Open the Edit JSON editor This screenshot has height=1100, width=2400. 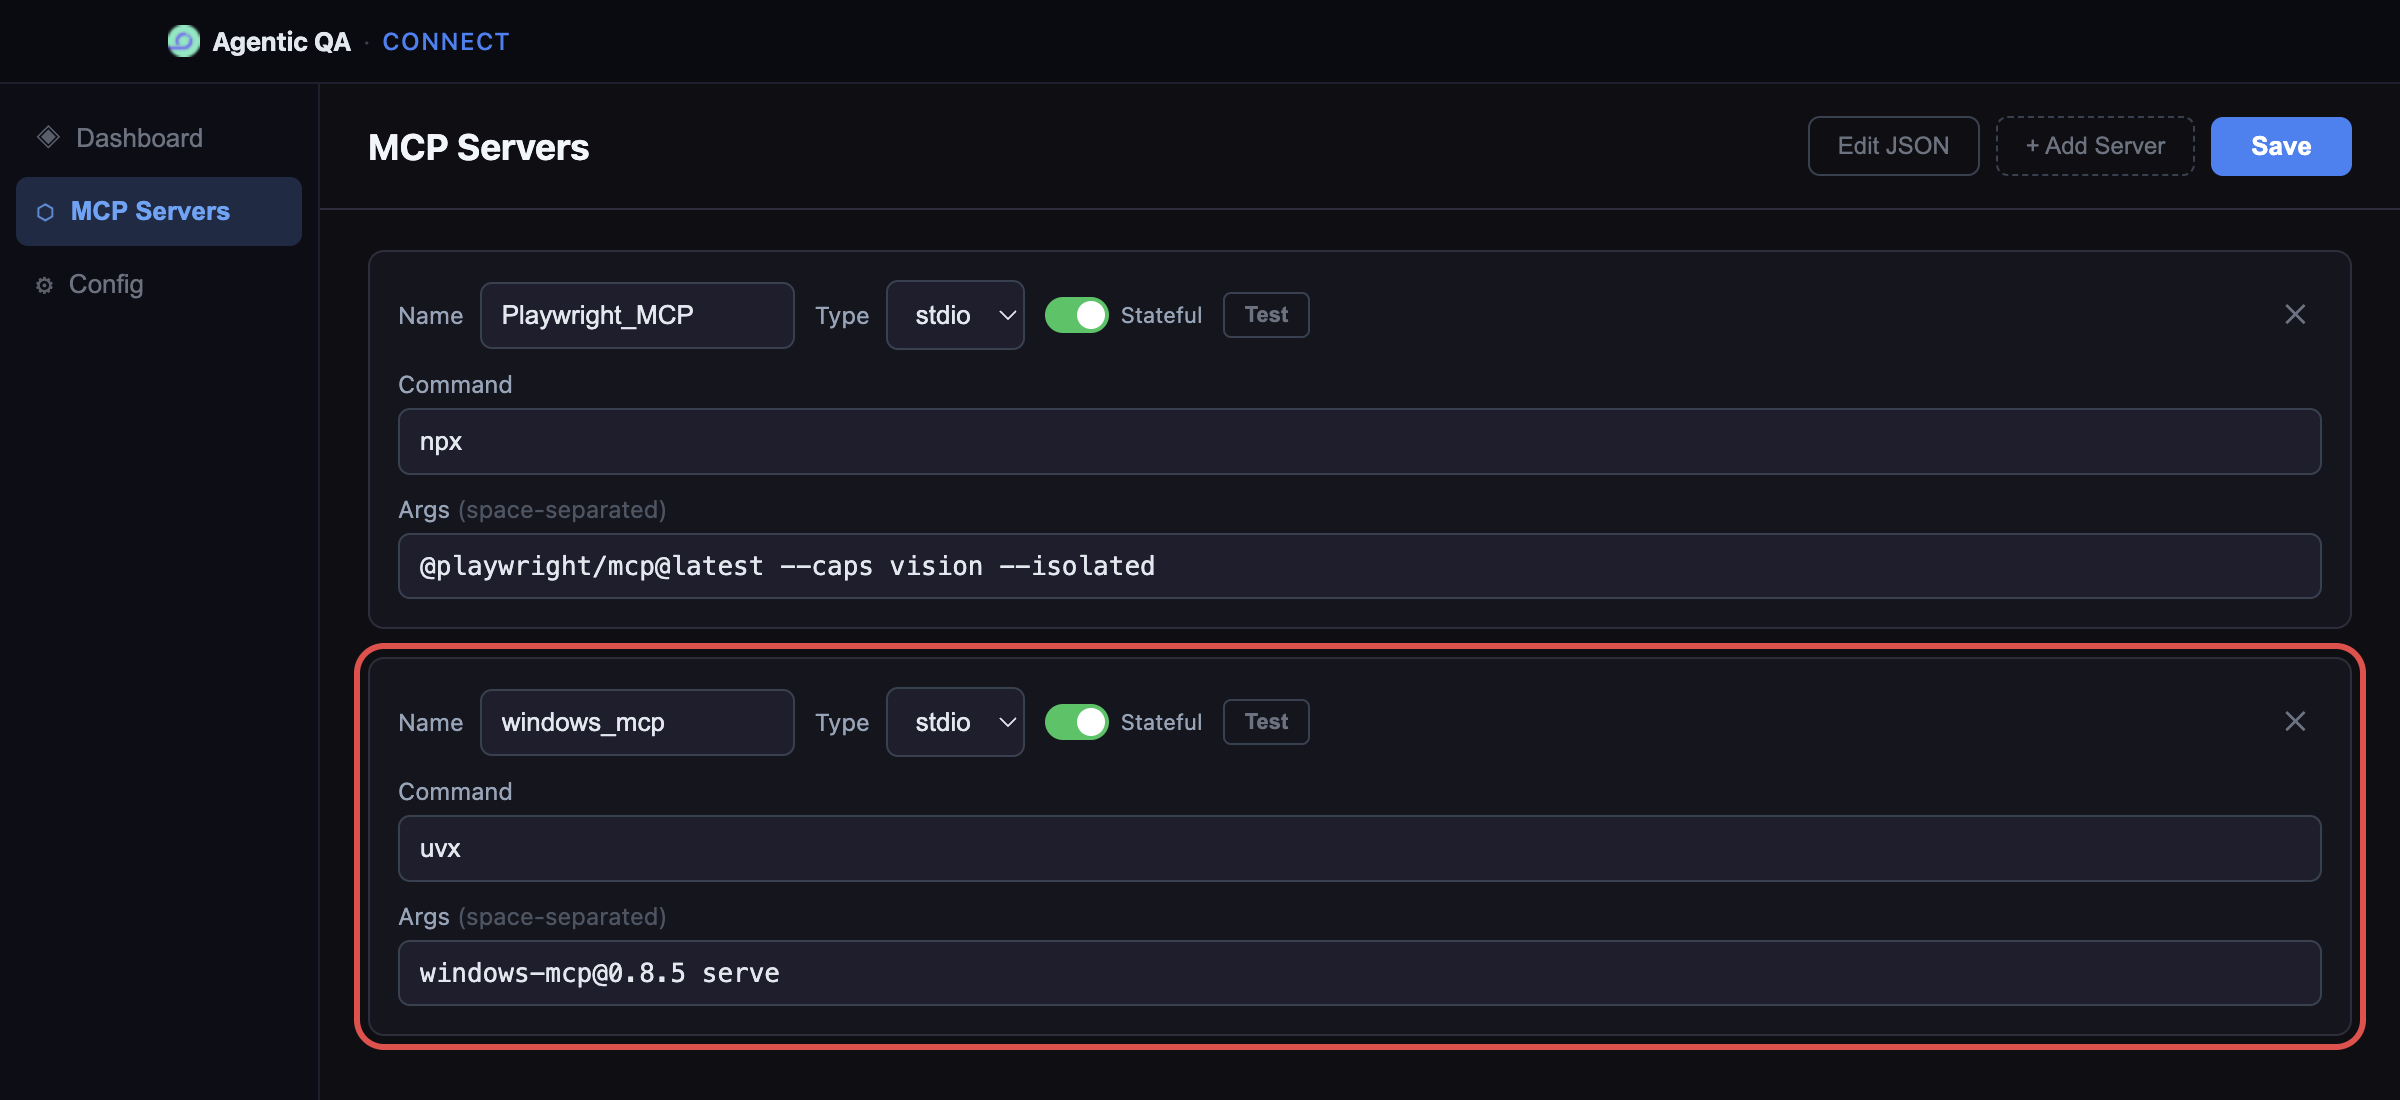[1893, 146]
